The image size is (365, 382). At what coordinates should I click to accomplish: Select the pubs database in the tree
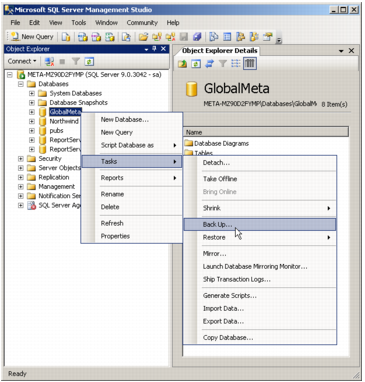[x=56, y=131]
